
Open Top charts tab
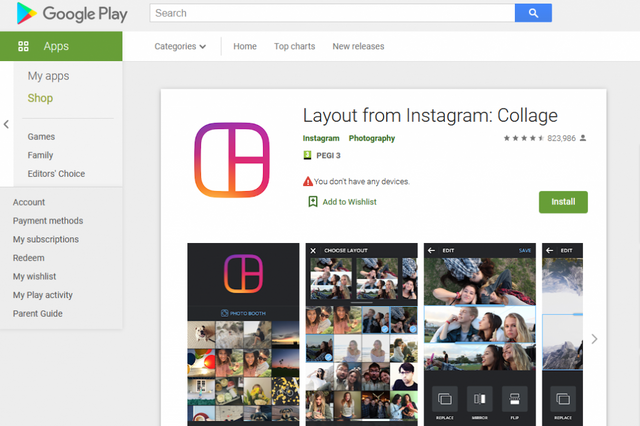coord(295,47)
